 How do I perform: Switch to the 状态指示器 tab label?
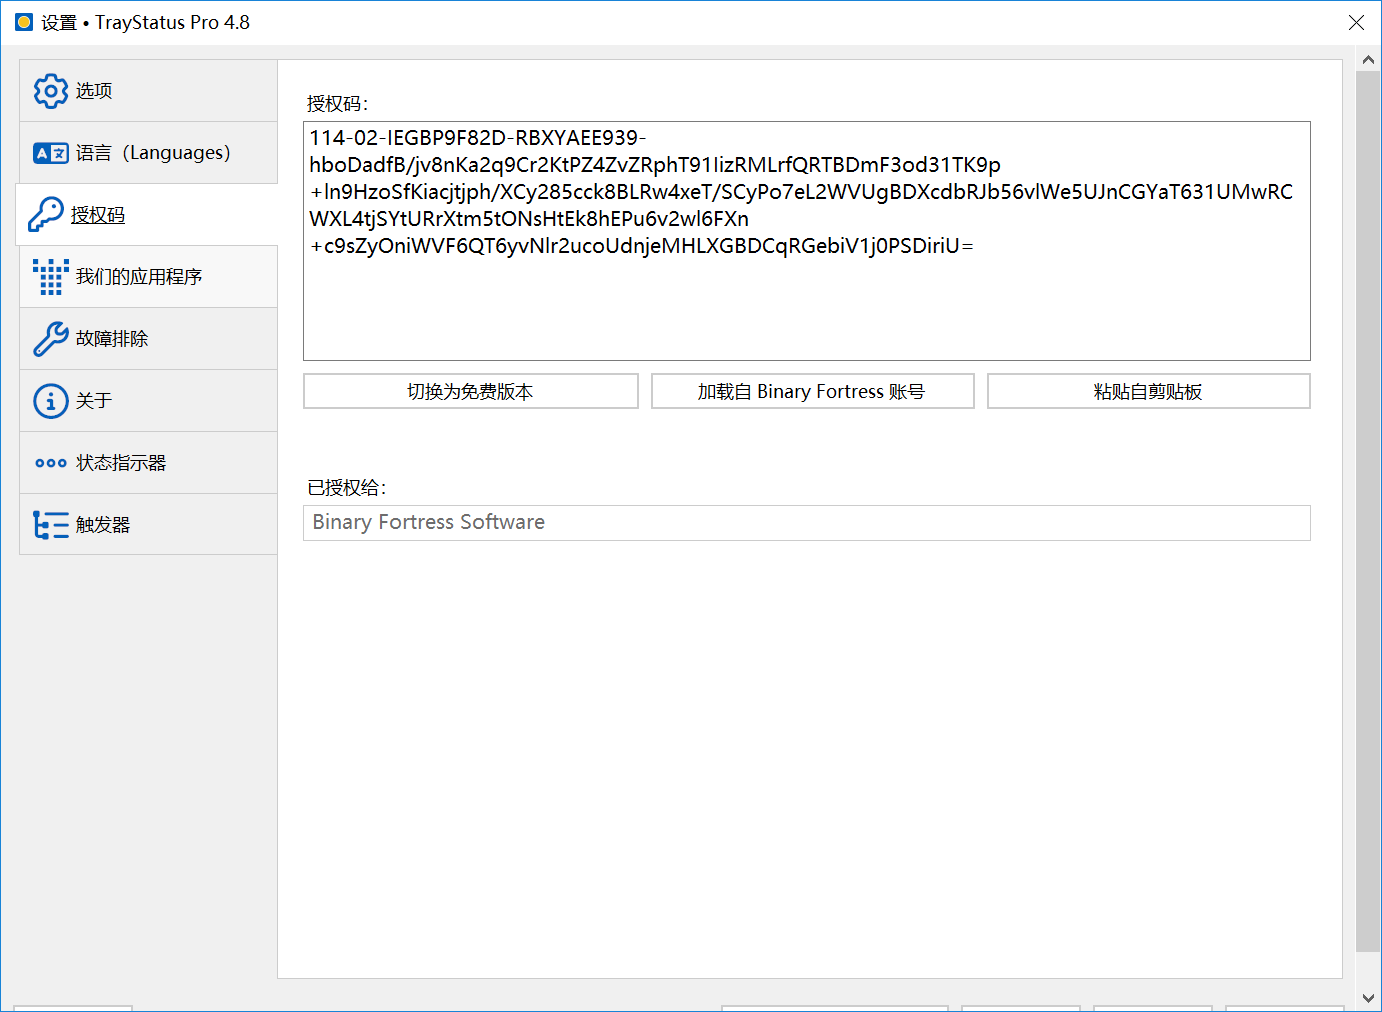(121, 463)
